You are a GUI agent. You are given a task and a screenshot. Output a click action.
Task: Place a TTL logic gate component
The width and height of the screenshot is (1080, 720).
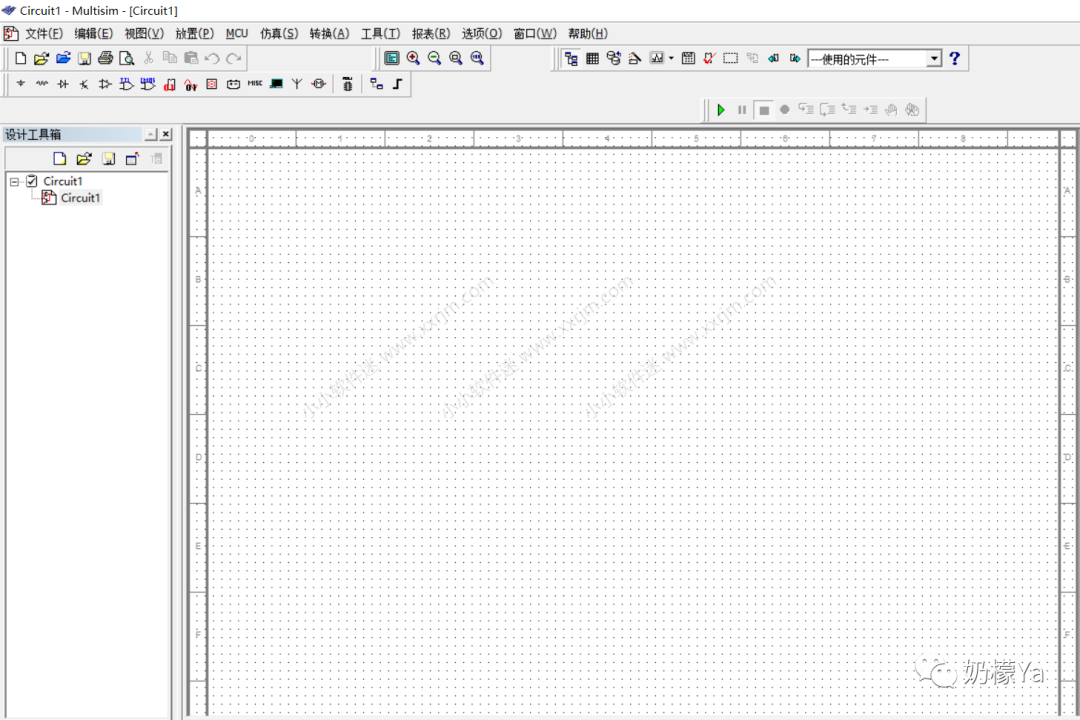(127, 84)
